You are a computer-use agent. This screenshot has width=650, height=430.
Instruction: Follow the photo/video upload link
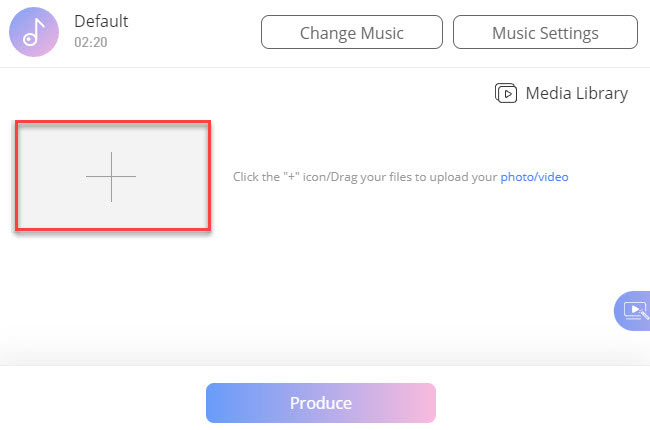[534, 177]
